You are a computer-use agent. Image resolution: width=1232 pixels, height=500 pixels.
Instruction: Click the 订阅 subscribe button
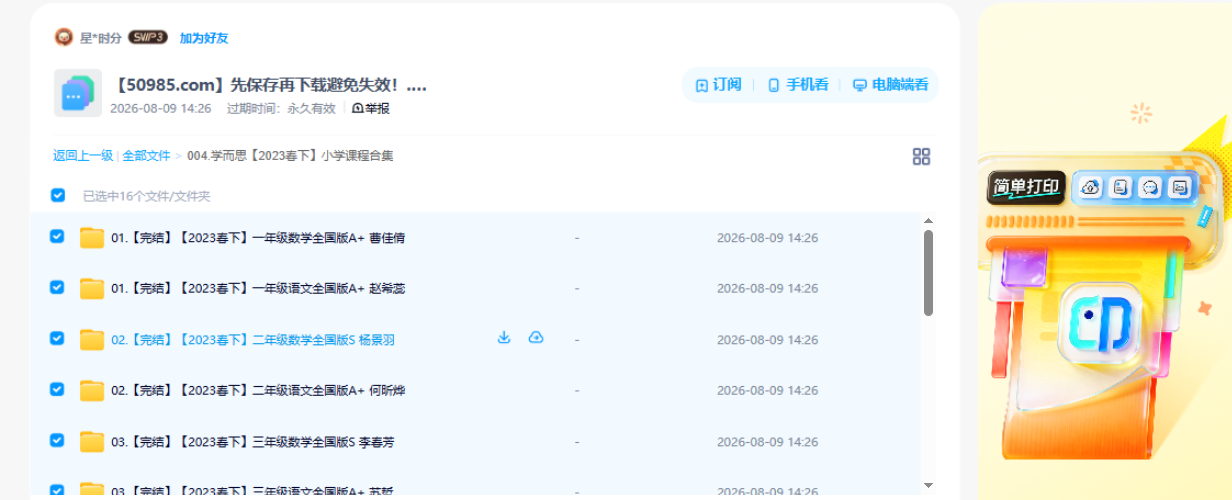pos(719,85)
